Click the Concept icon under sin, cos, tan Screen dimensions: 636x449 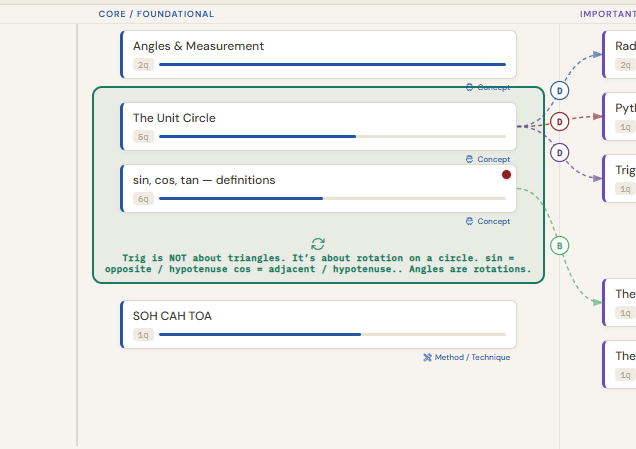(470, 221)
